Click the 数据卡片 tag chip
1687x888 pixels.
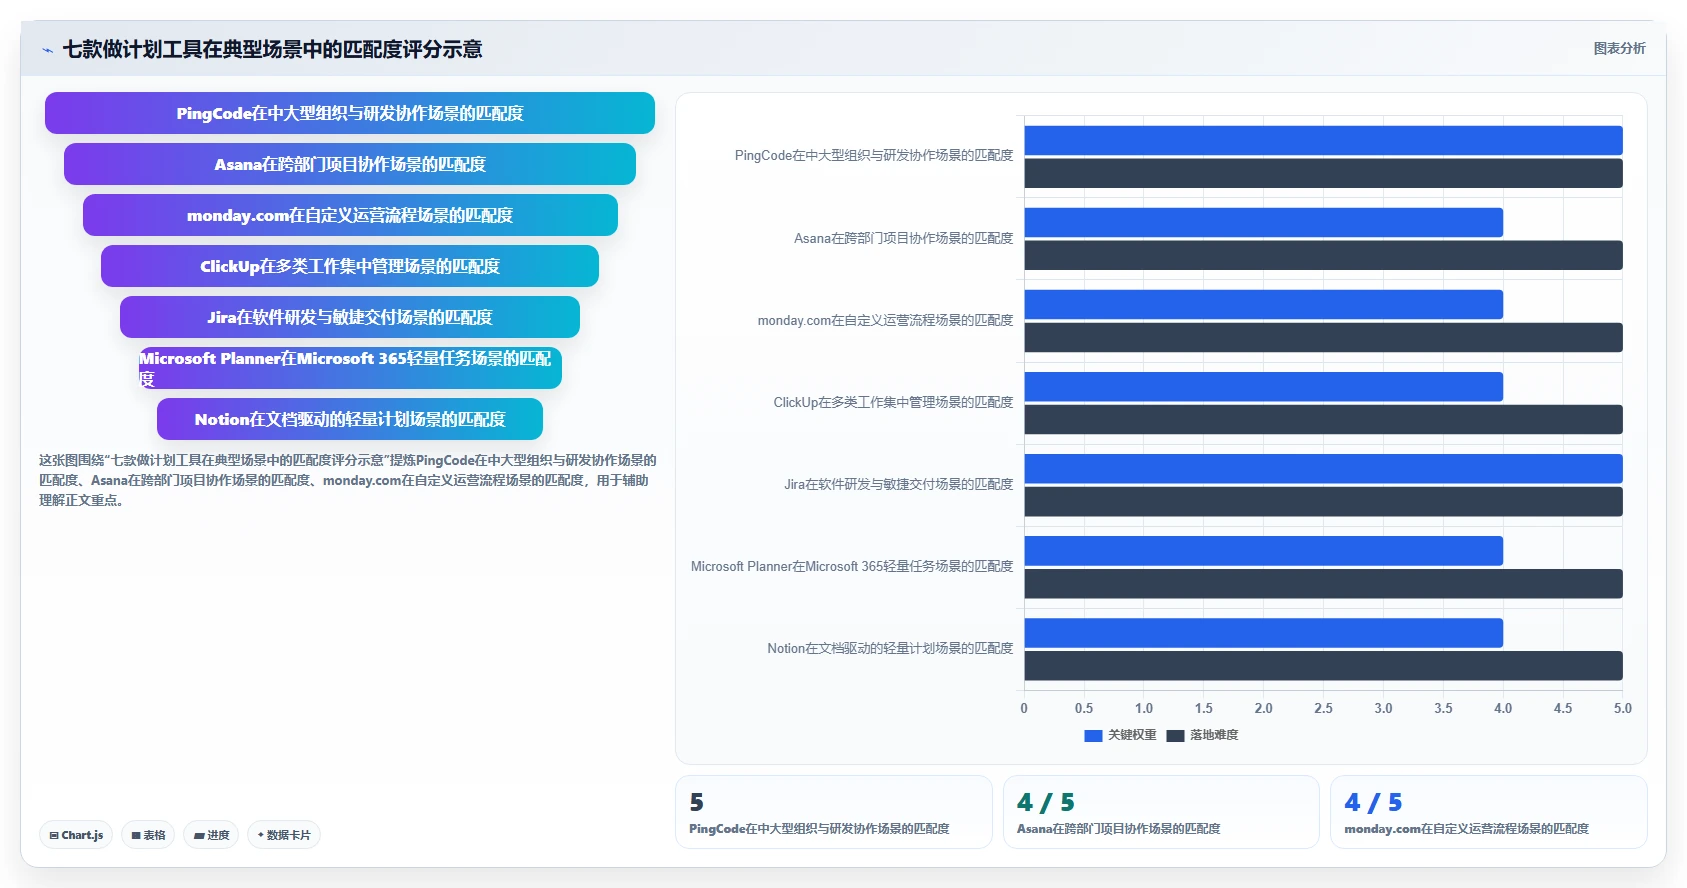(284, 835)
